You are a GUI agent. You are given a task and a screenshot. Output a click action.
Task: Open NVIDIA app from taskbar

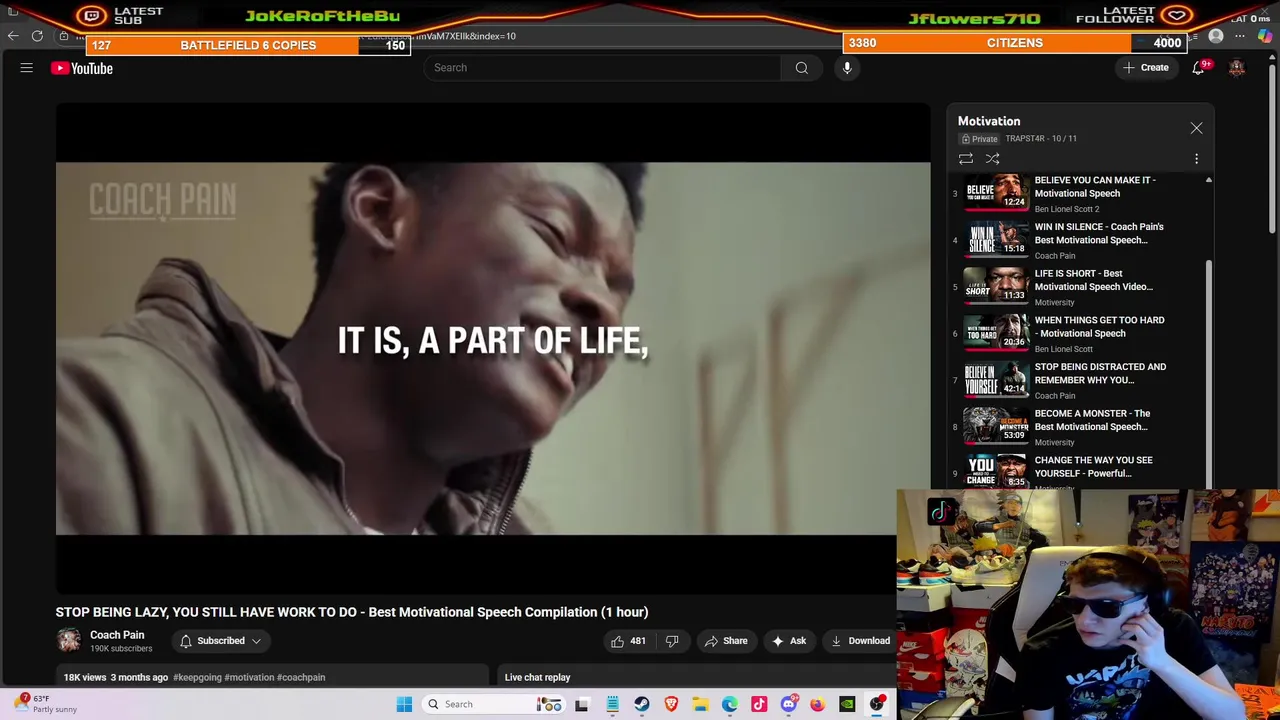pyautogui.click(x=847, y=704)
